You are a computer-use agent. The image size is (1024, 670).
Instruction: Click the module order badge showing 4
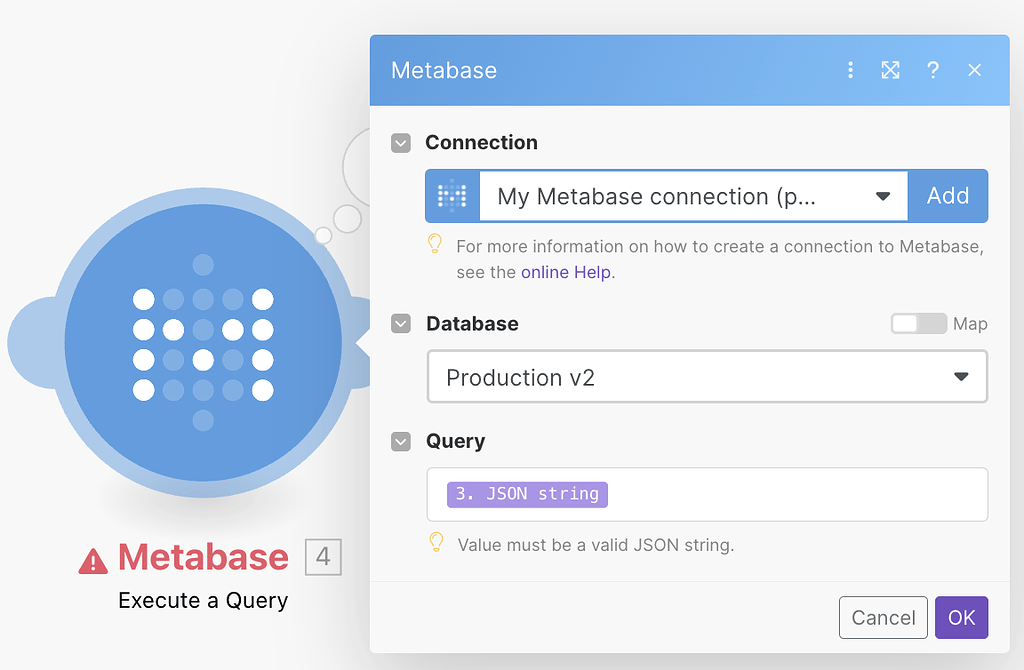(322, 558)
